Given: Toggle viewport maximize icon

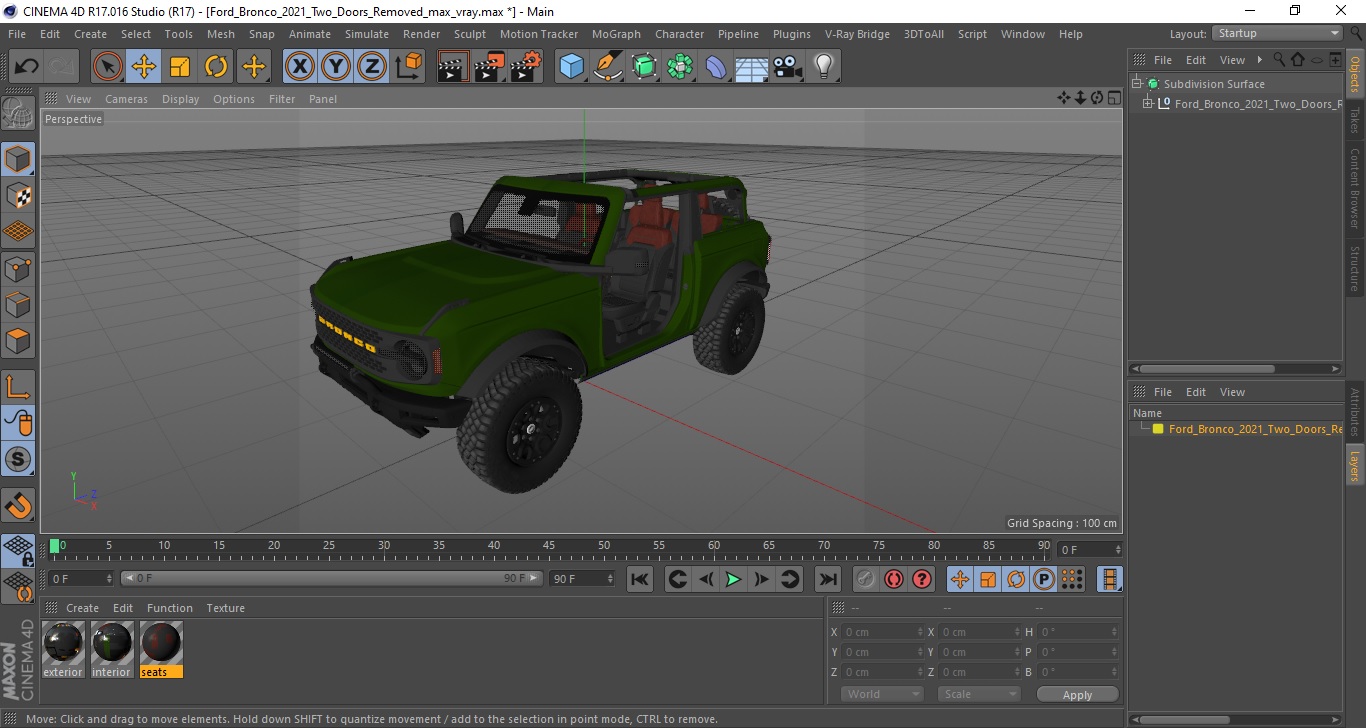Looking at the screenshot, I should tap(1114, 98).
